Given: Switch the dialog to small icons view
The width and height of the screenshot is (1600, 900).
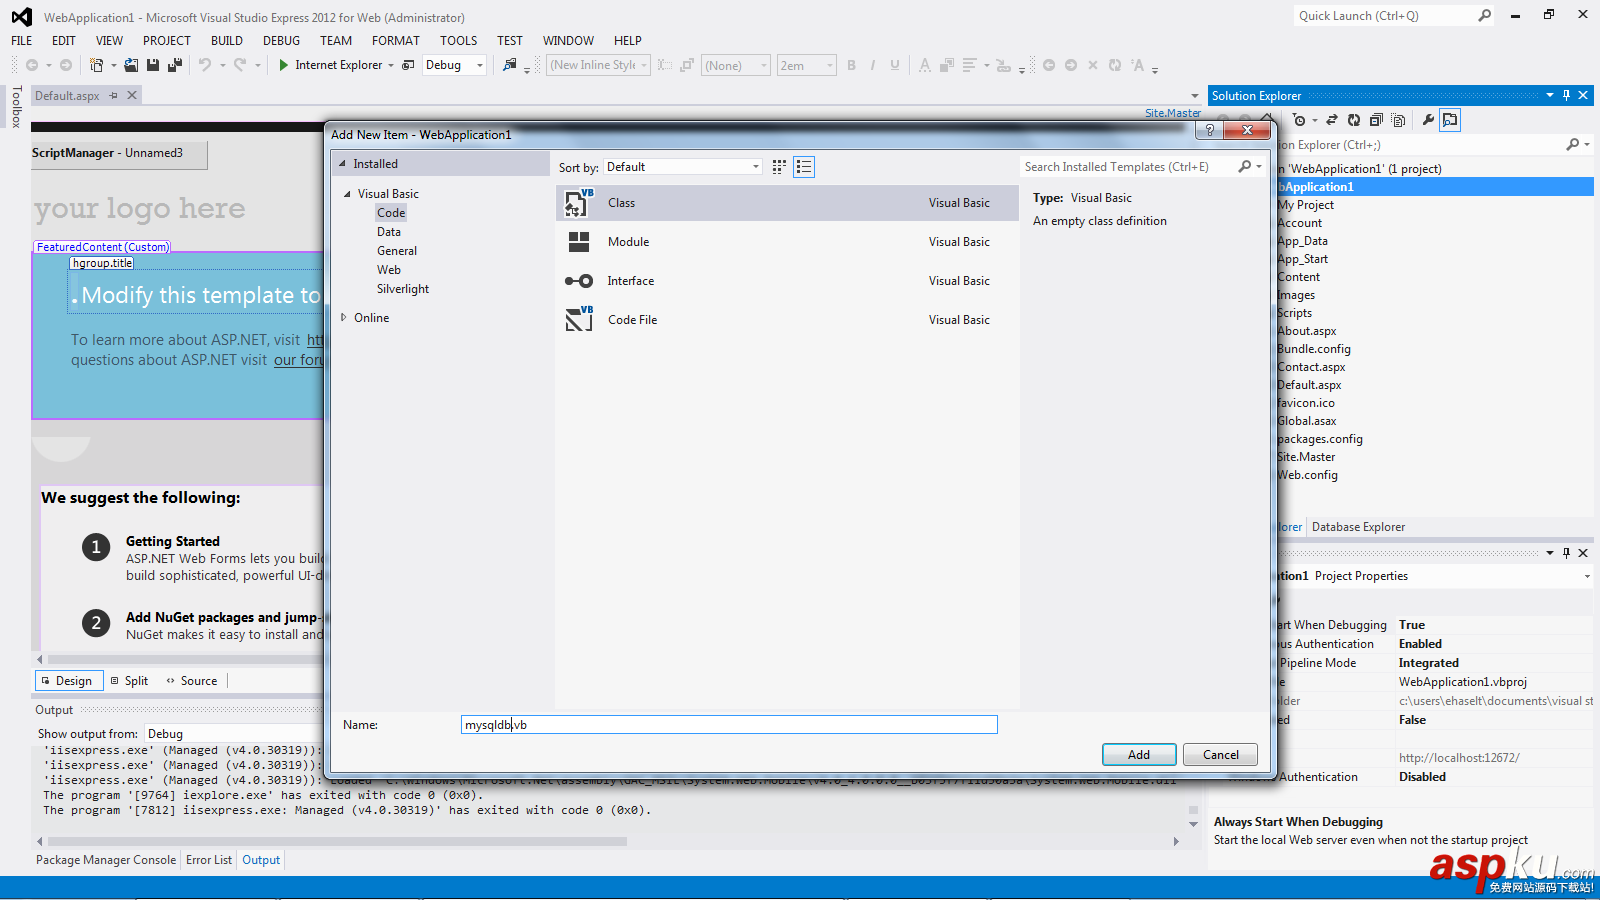Looking at the screenshot, I should [779, 167].
